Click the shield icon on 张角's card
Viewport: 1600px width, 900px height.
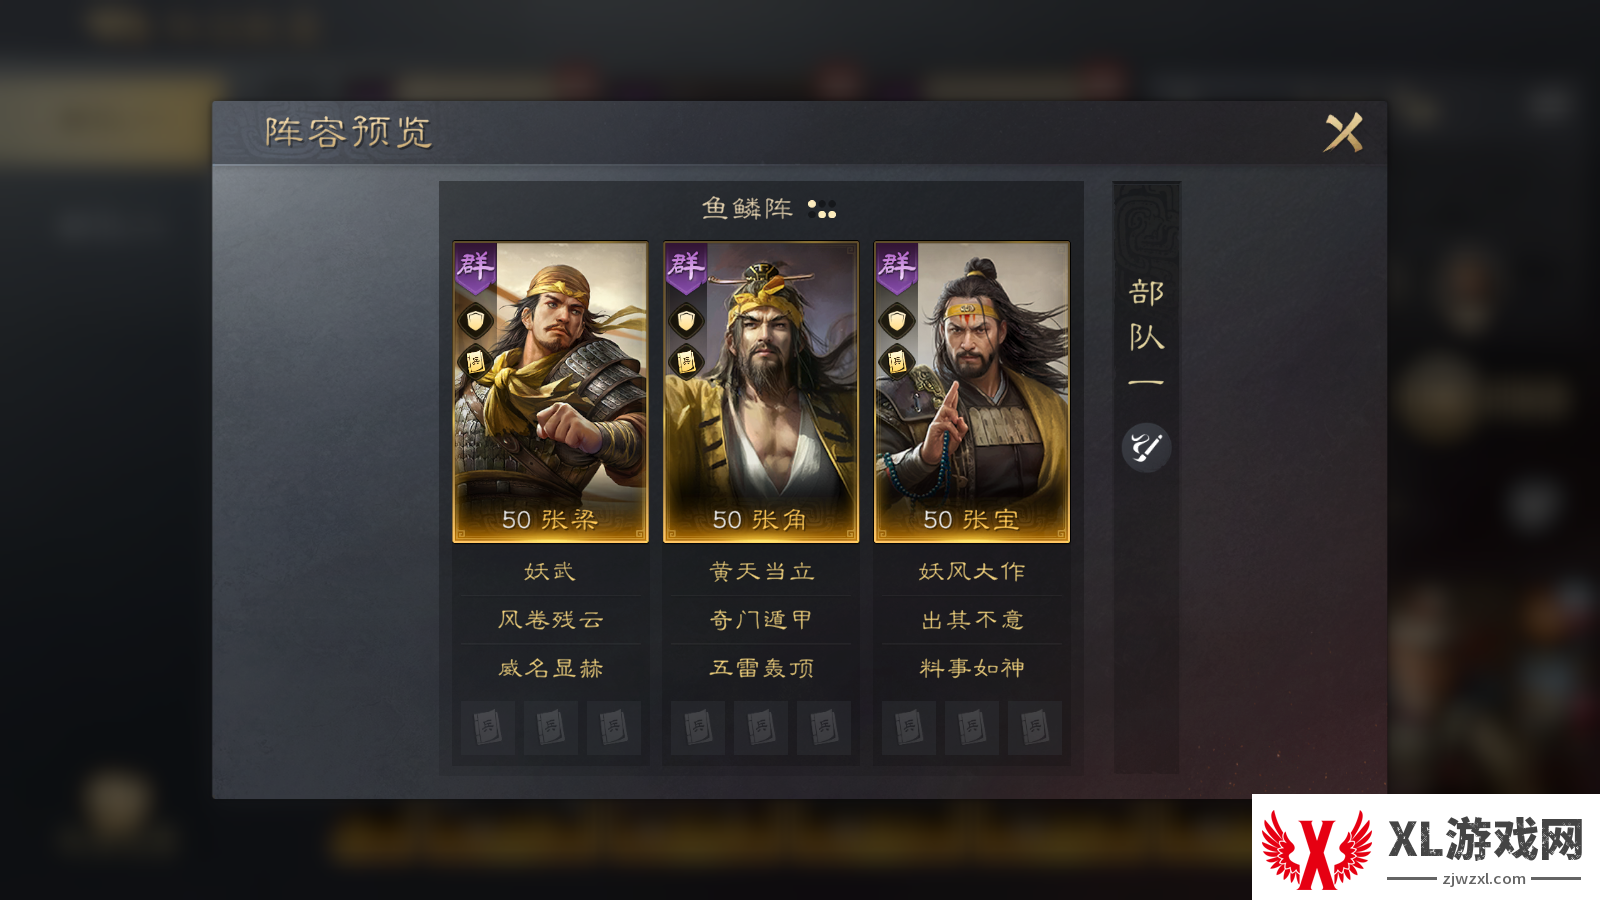[686, 321]
